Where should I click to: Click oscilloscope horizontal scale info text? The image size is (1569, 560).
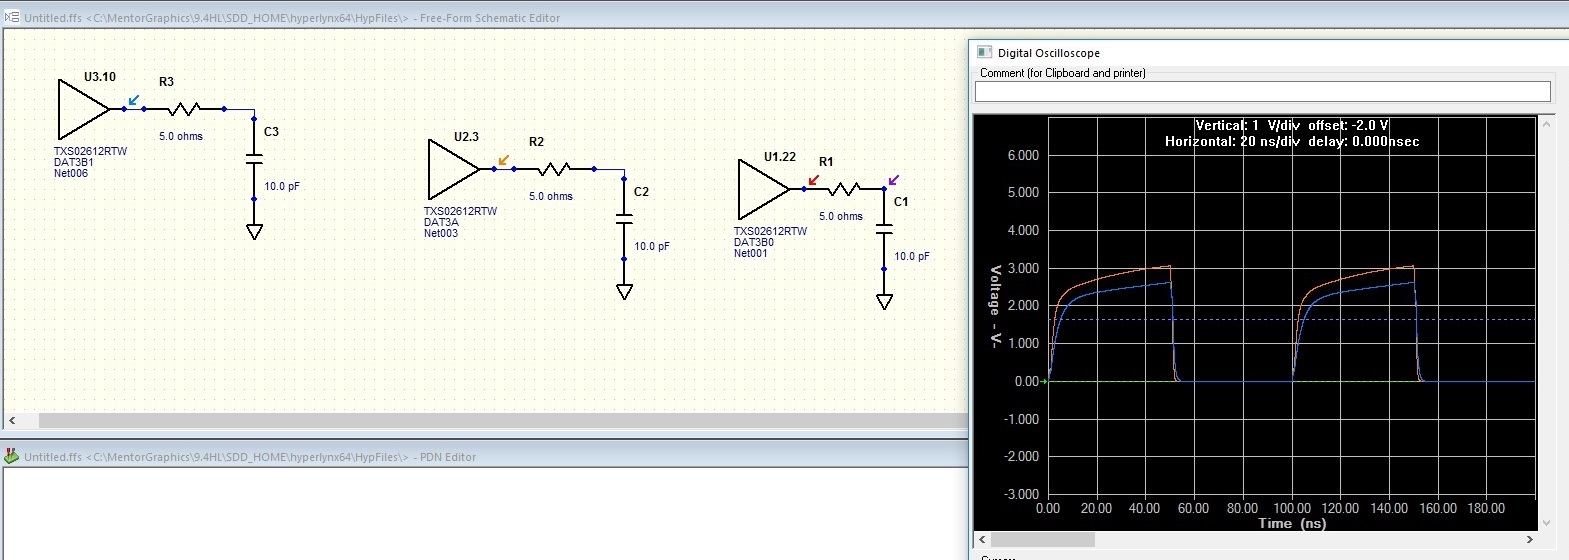(1292, 141)
